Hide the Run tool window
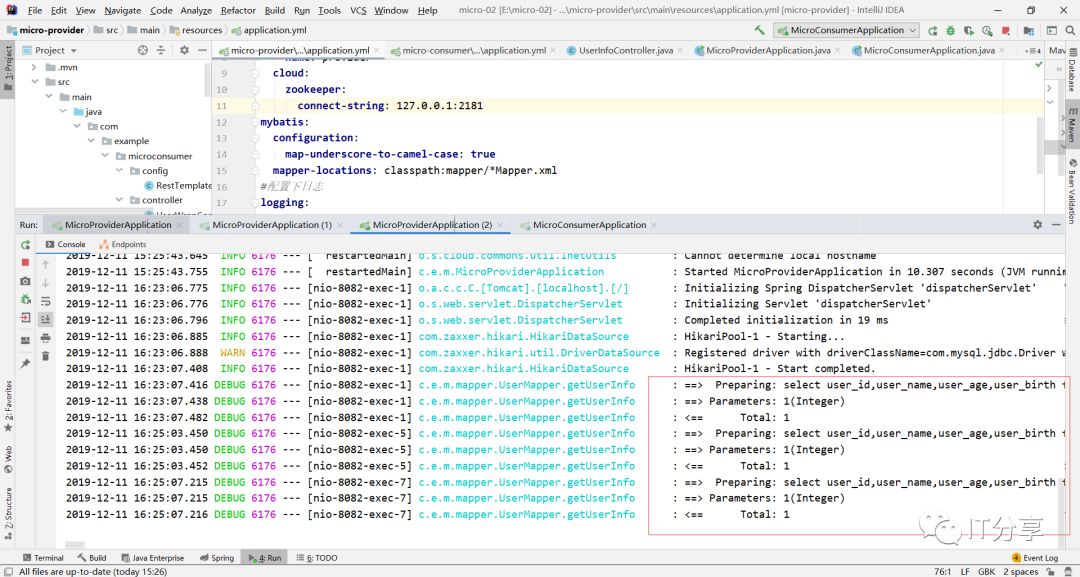The height and width of the screenshot is (577, 1080). [1057, 224]
